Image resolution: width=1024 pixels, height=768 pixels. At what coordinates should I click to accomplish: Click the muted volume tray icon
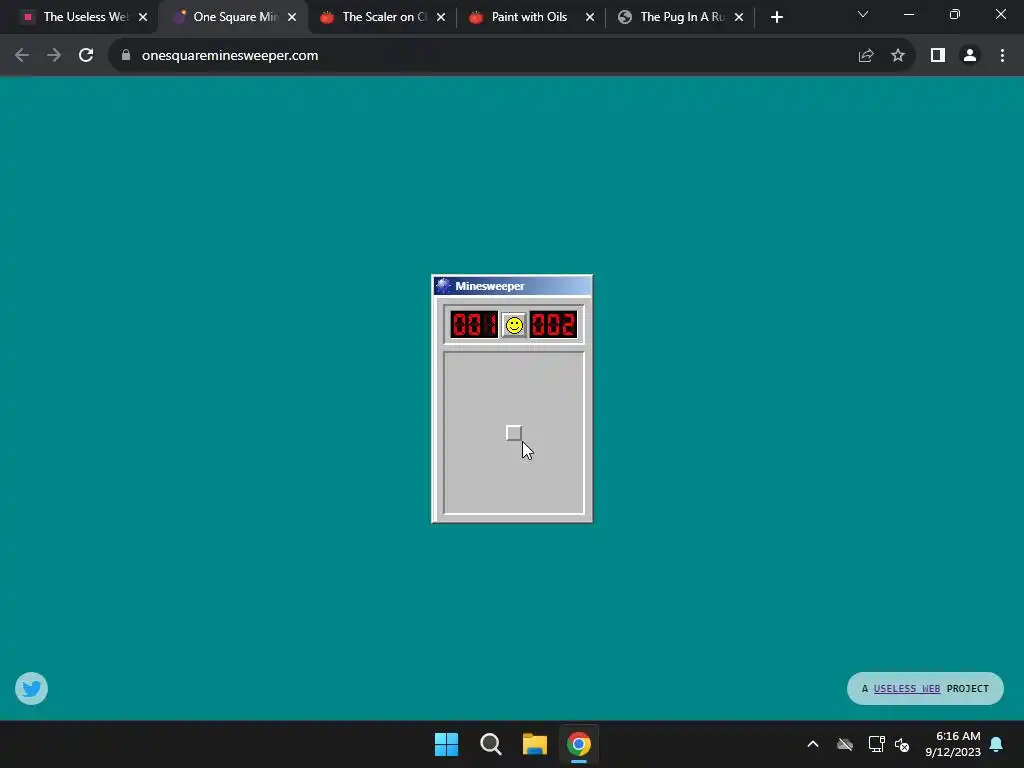click(902, 744)
